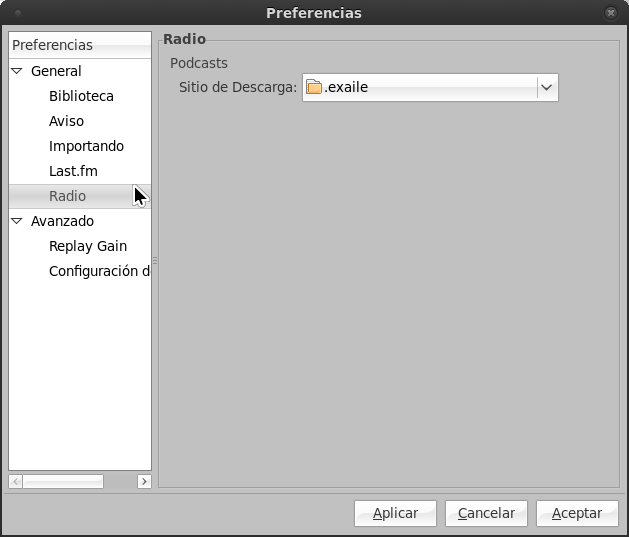The height and width of the screenshot is (537, 629).
Task: Collapse the General tree section
Action: click(x=17, y=71)
